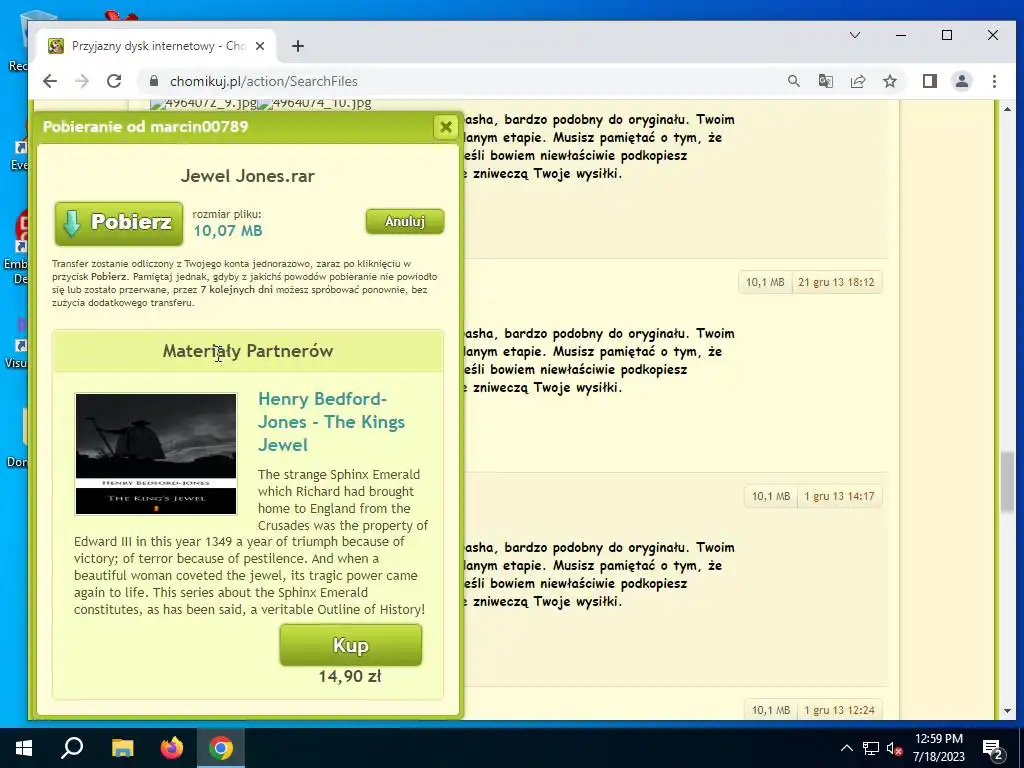This screenshot has width=1024, height=768.
Task: View site info lock icon
Action: point(154,81)
